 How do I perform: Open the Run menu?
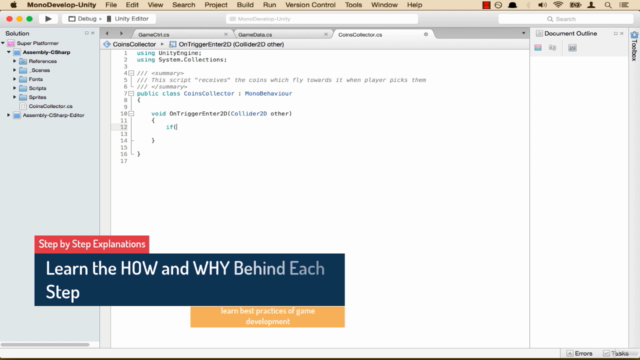[x=269, y=5]
